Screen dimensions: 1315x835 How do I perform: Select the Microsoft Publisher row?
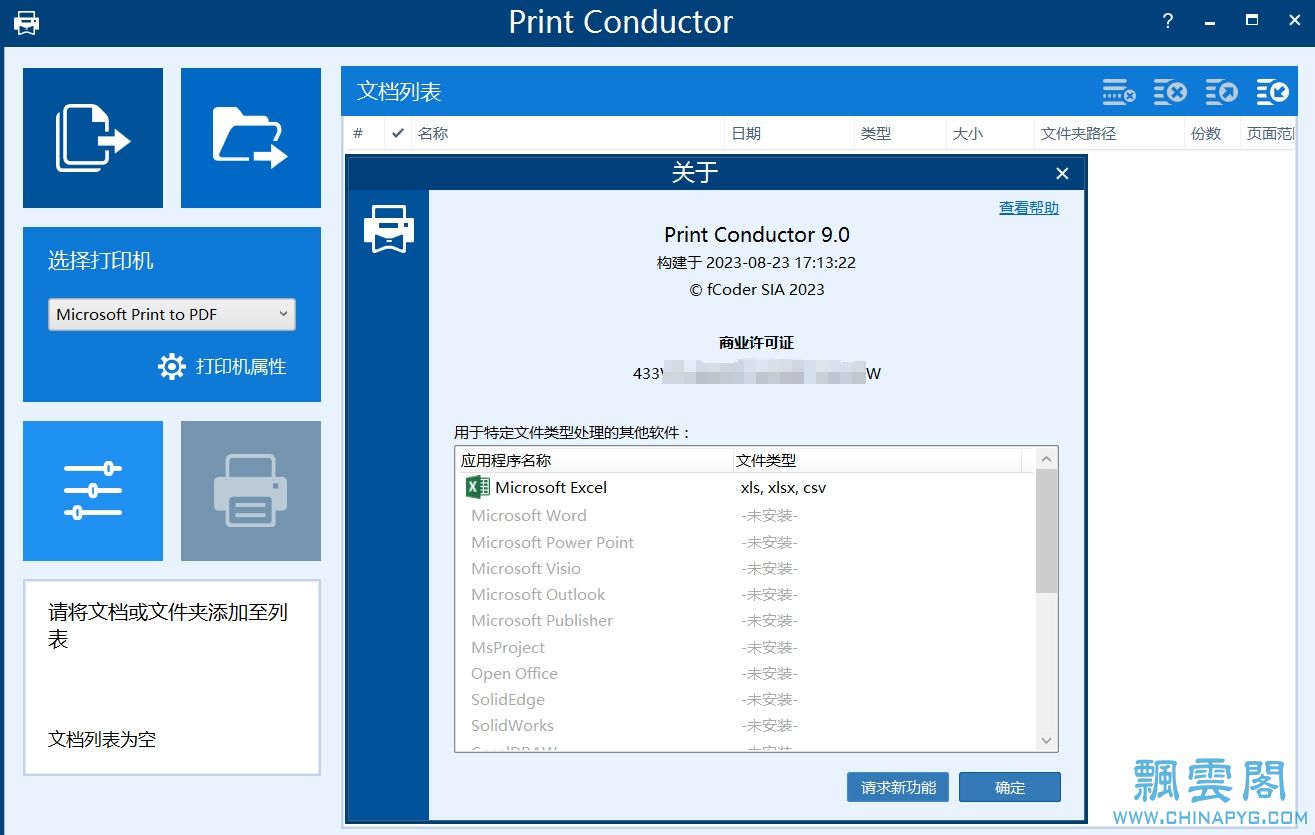[x=745, y=620]
